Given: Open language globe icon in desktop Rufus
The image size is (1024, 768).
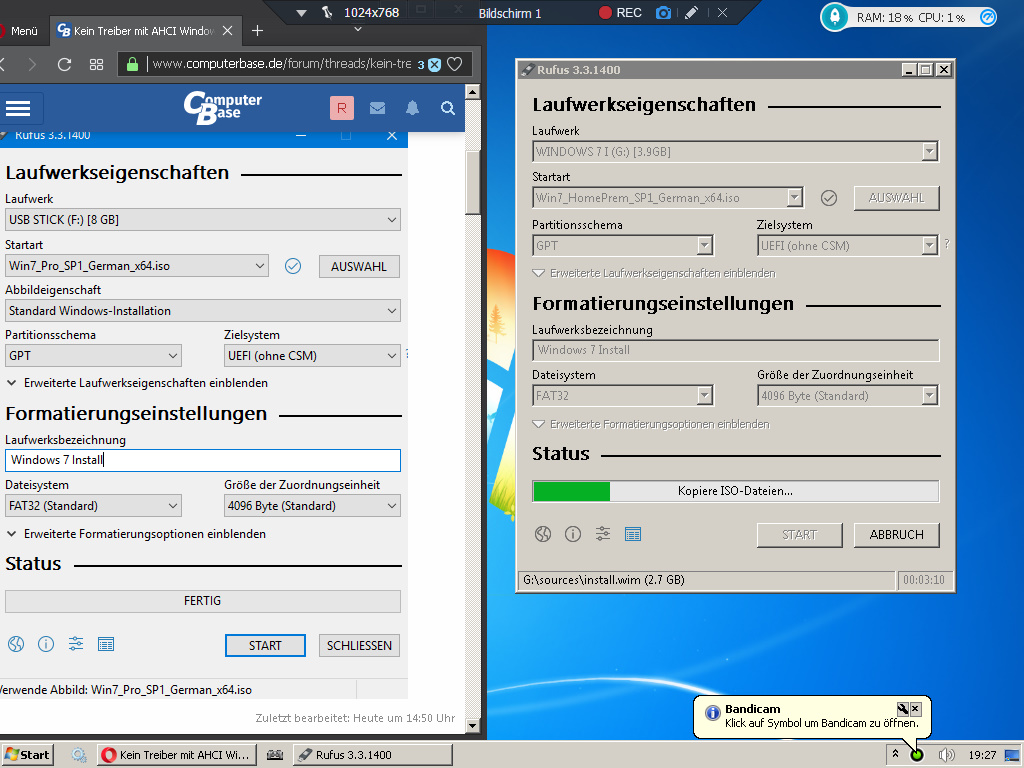Looking at the screenshot, I should tap(543, 534).
